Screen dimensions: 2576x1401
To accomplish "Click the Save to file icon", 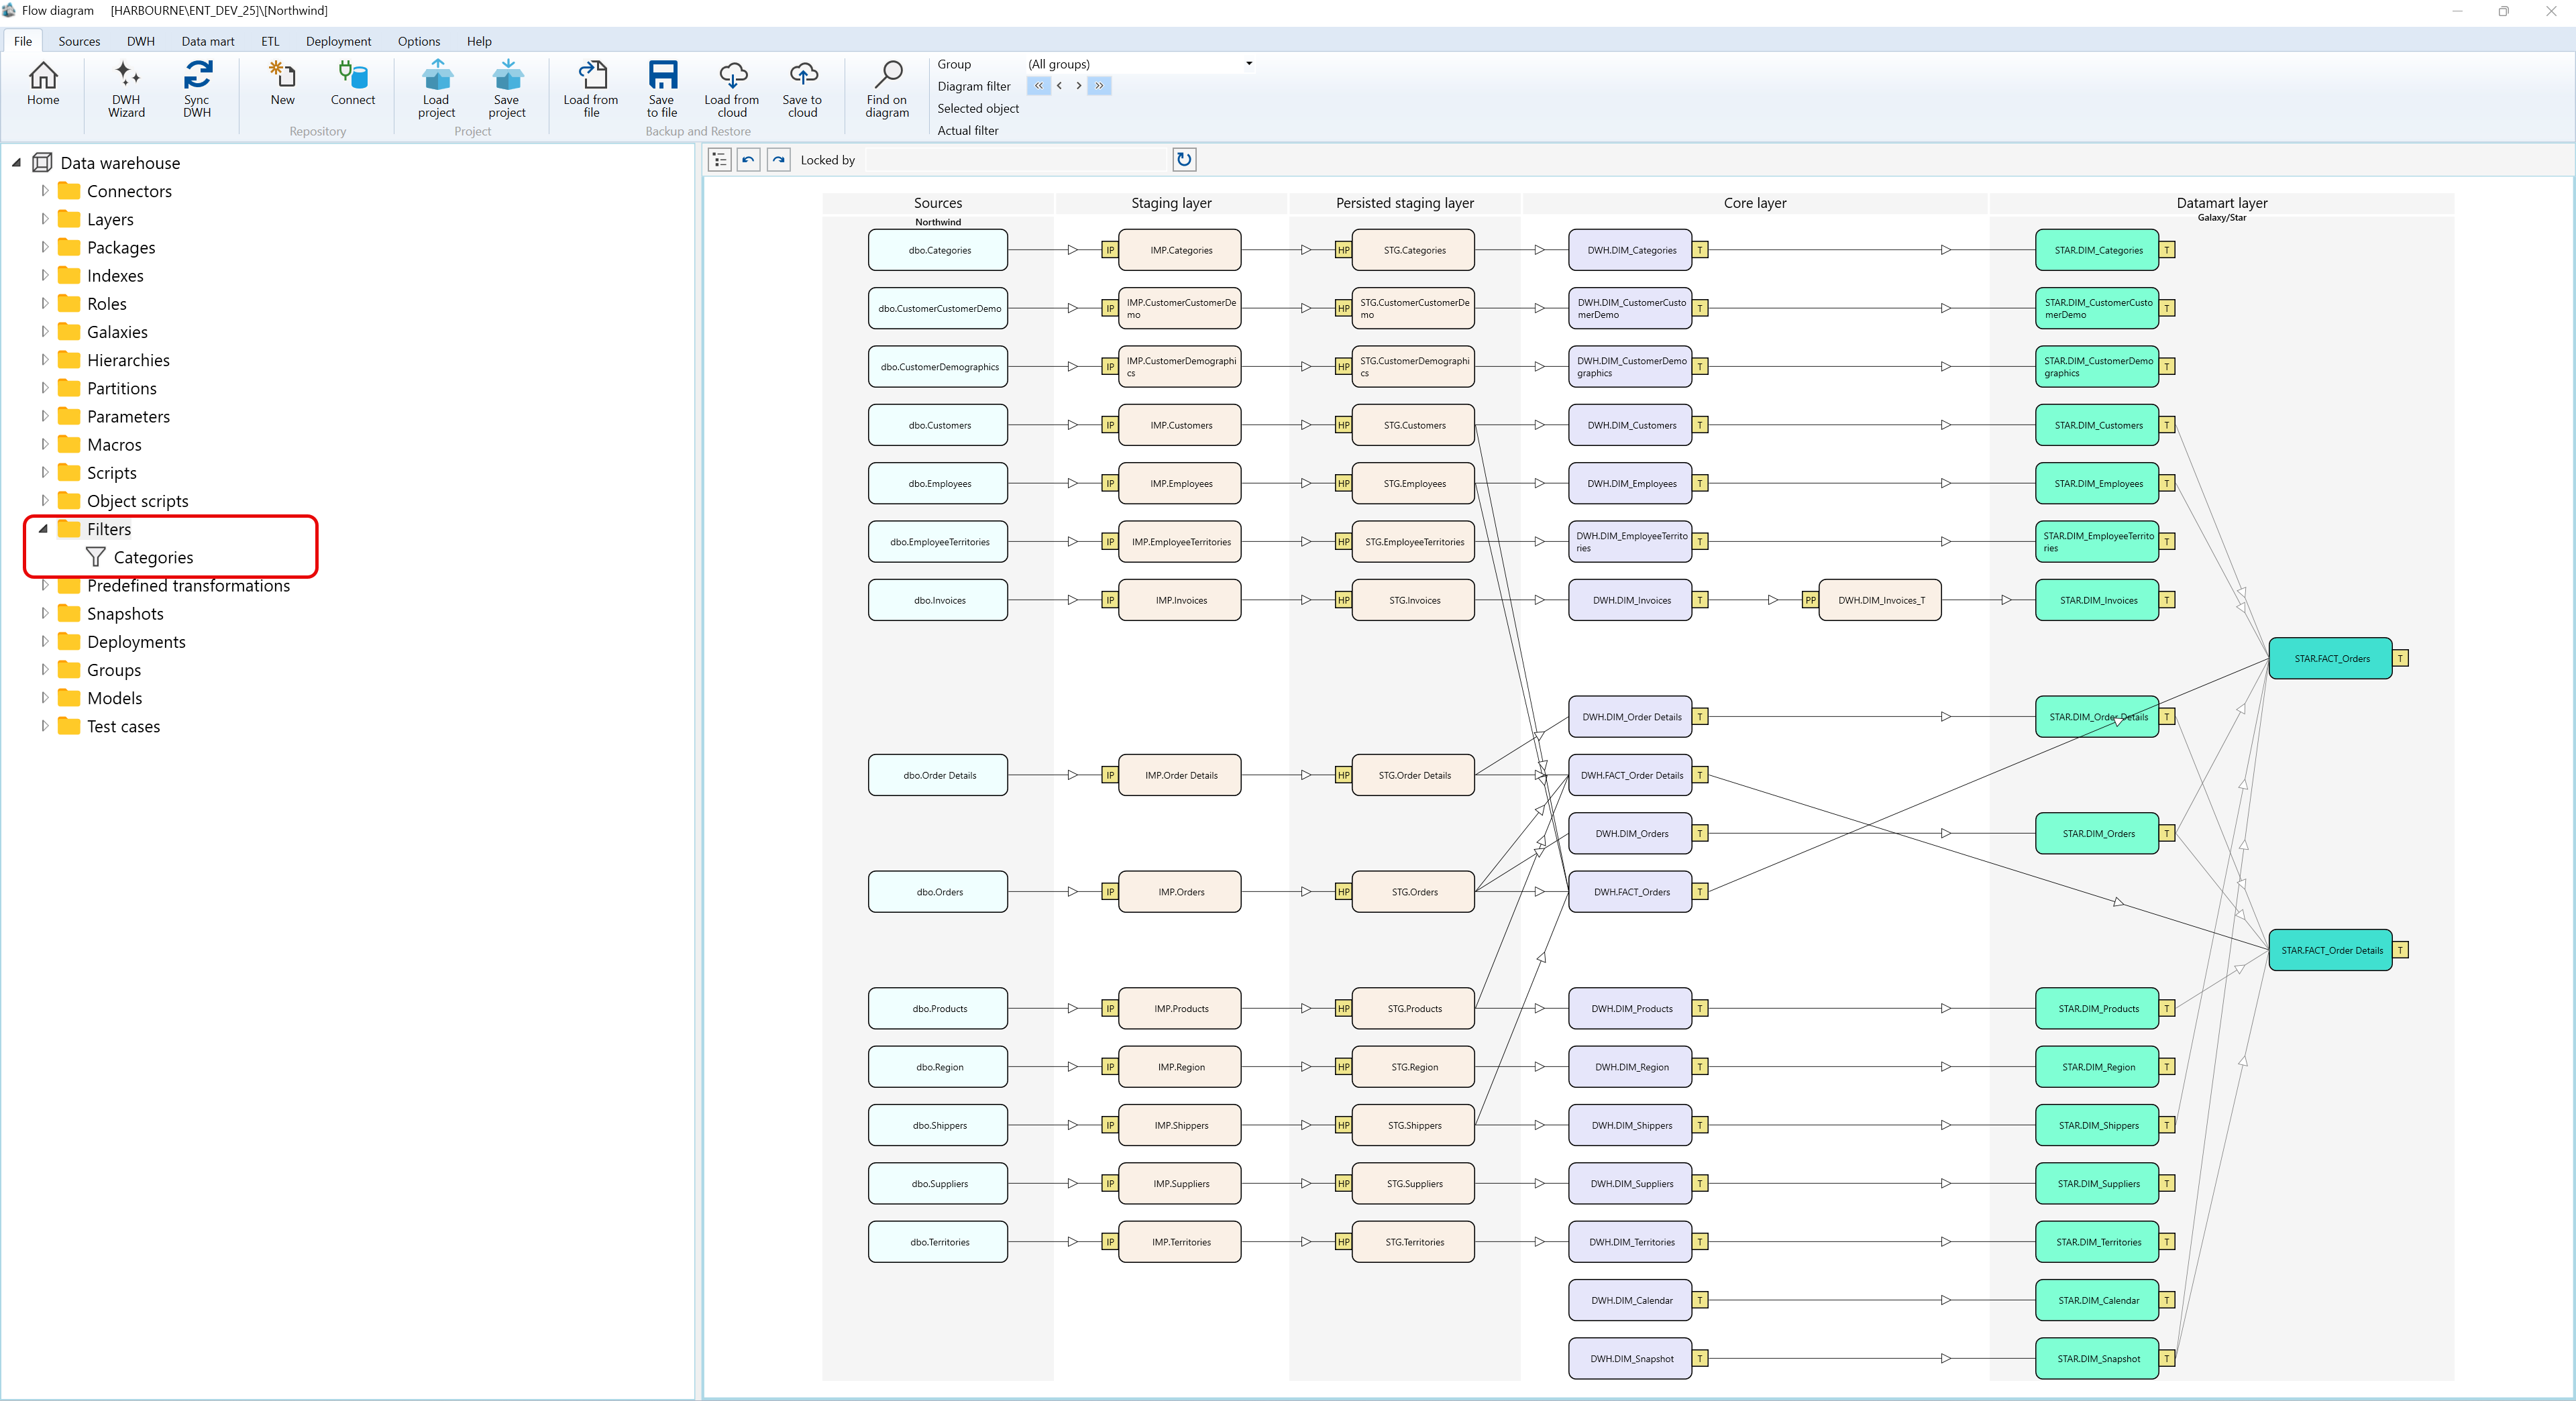I will 662,89.
